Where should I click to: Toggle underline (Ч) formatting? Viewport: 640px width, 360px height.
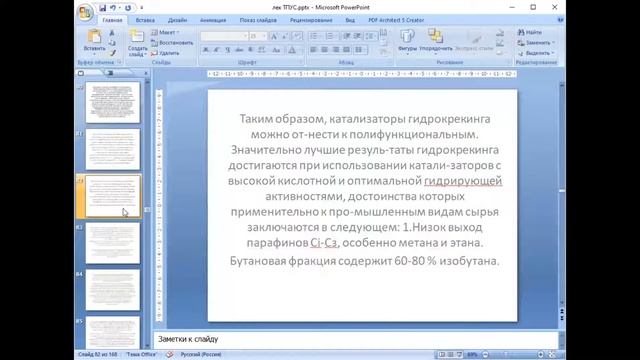coord(228,50)
